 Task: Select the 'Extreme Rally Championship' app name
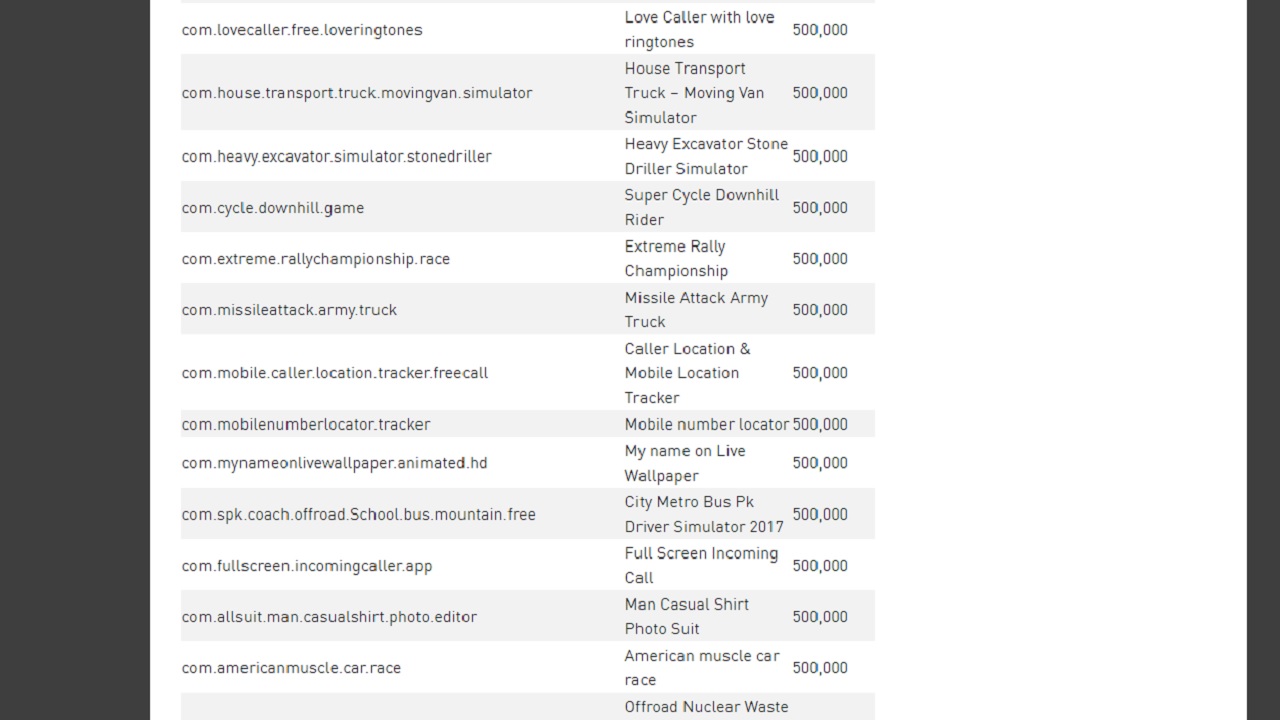tap(676, 259)
